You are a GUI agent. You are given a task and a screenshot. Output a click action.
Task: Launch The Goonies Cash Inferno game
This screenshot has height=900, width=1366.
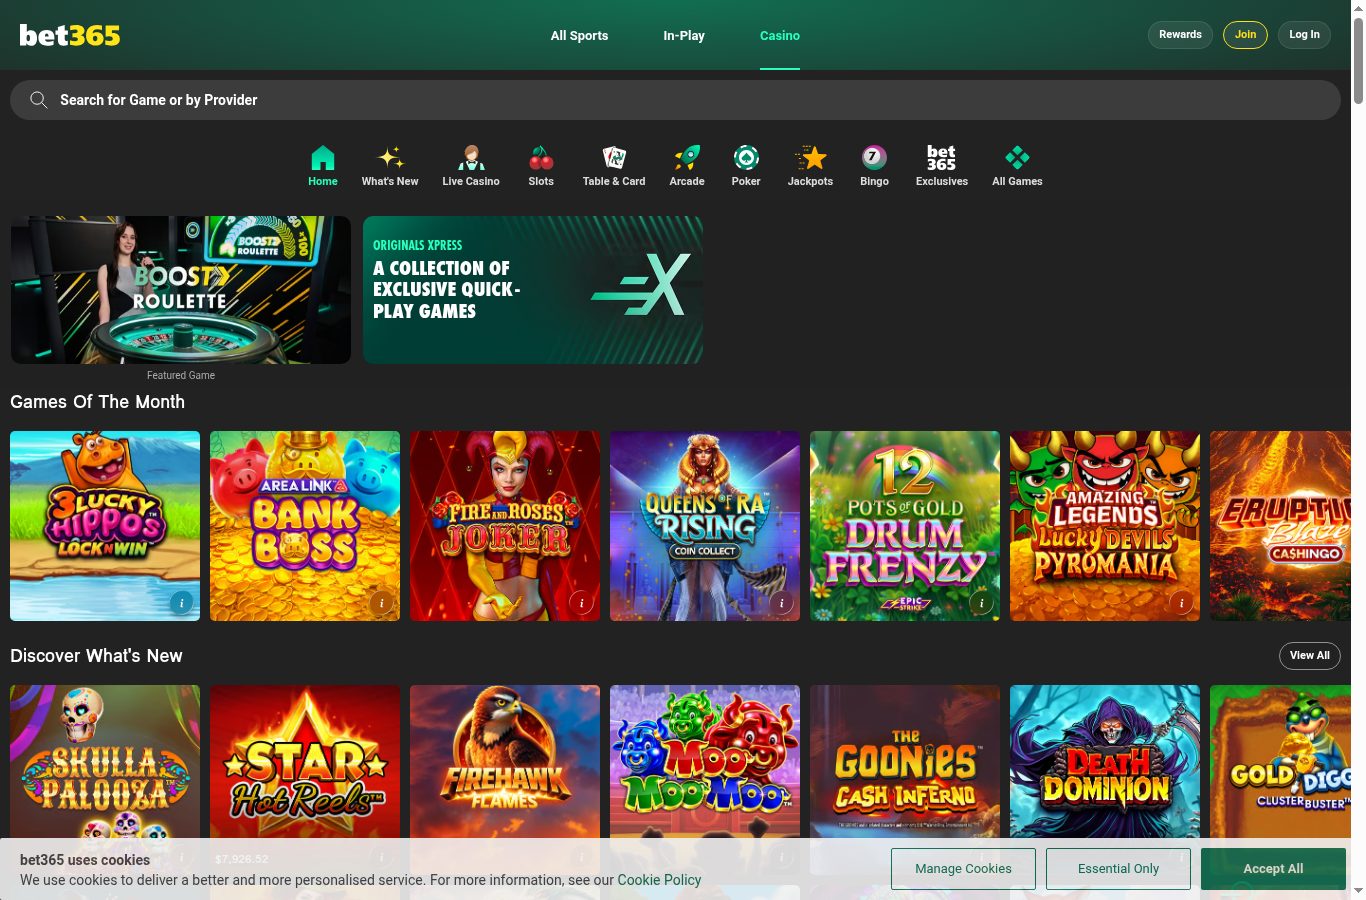(905, 762)
